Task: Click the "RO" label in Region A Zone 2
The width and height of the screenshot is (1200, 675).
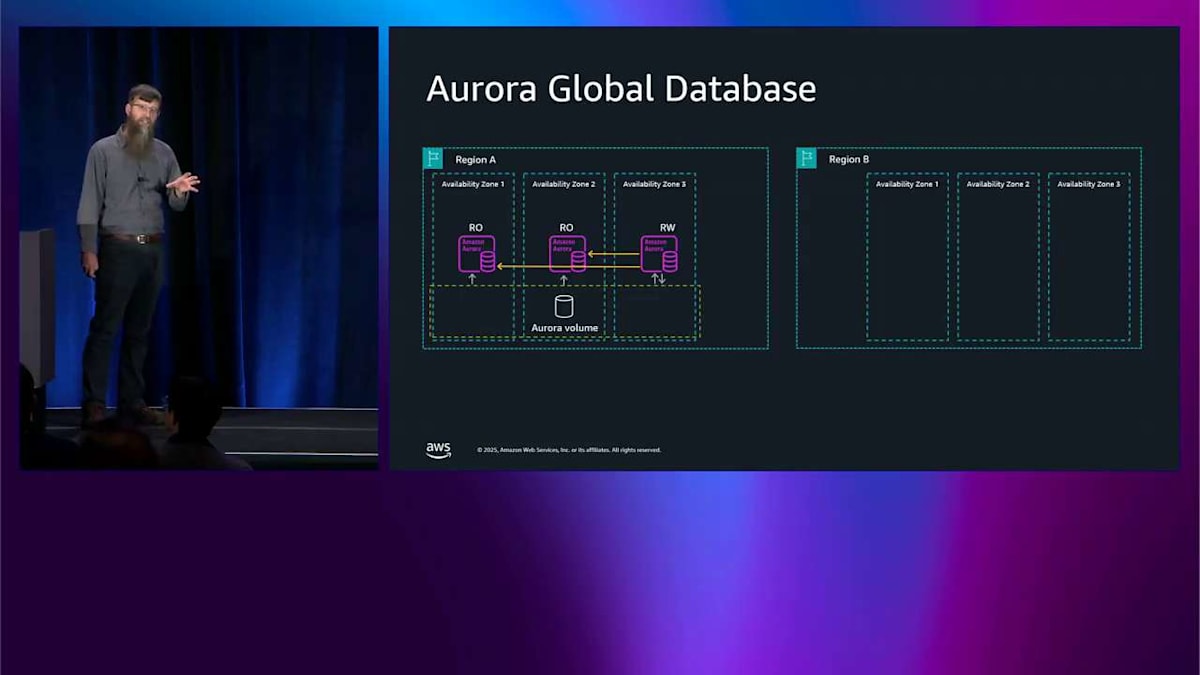Action: coord(566,228)
